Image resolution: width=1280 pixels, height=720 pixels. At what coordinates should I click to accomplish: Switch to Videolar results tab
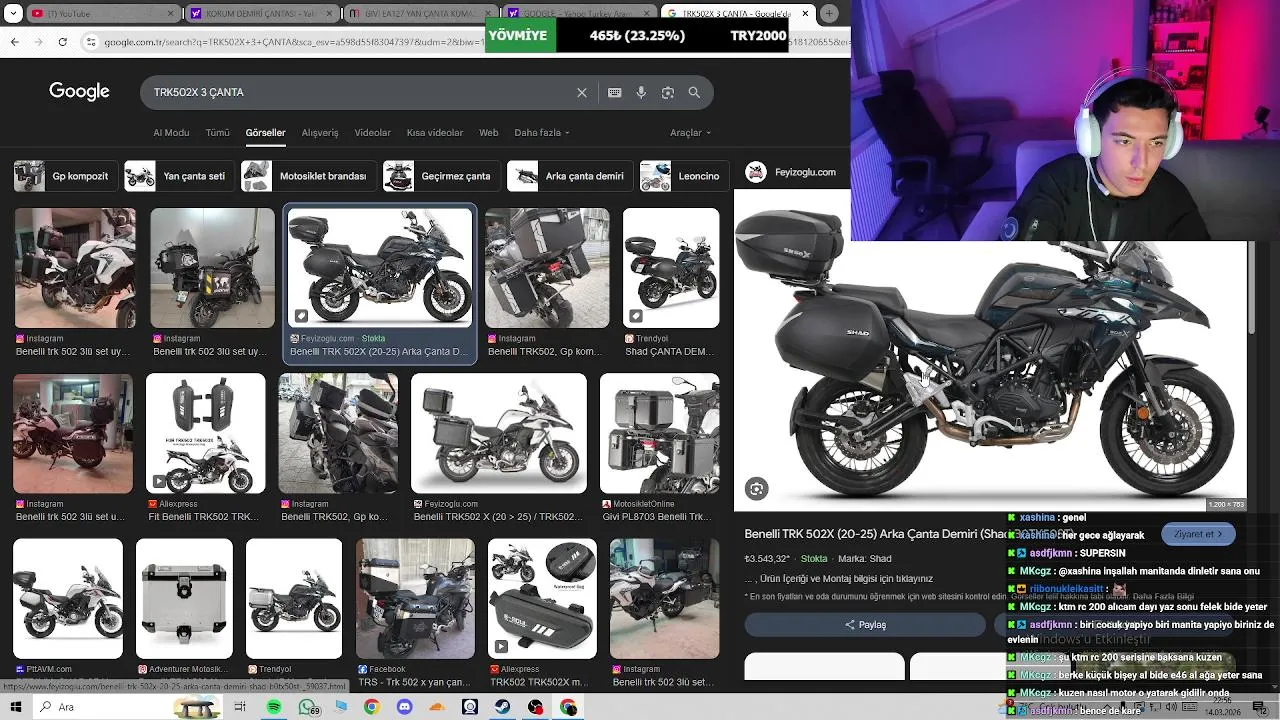[373, 132]
